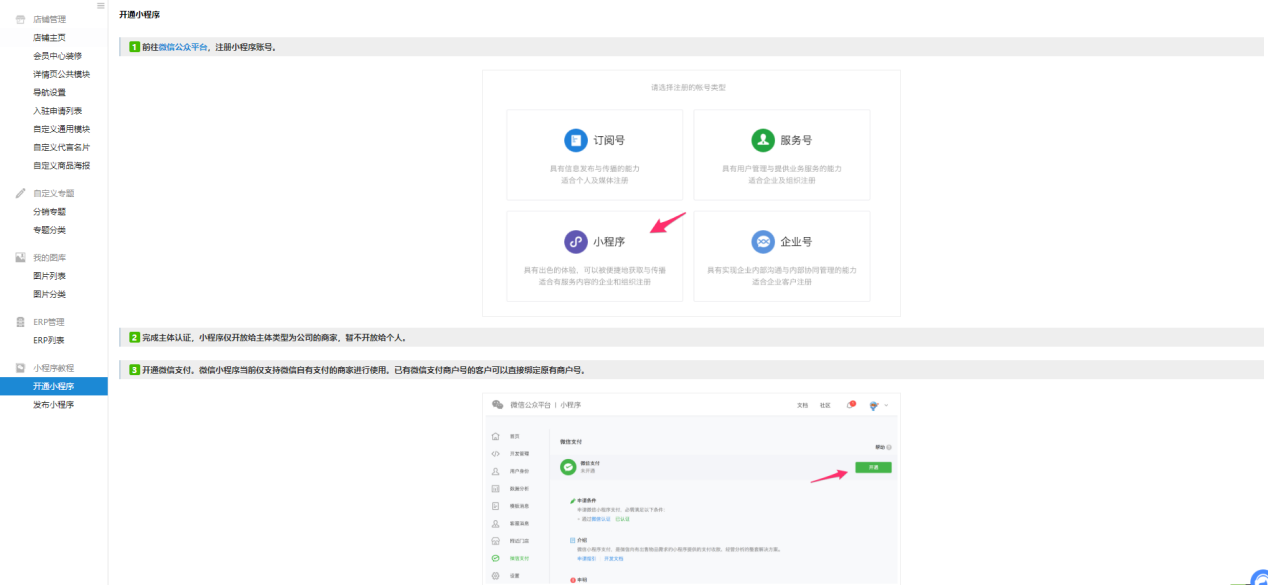Follow the 微信公众平台 link in step 1
Image resolution: width=1268 pixels, height=585 pixels.
183,47
